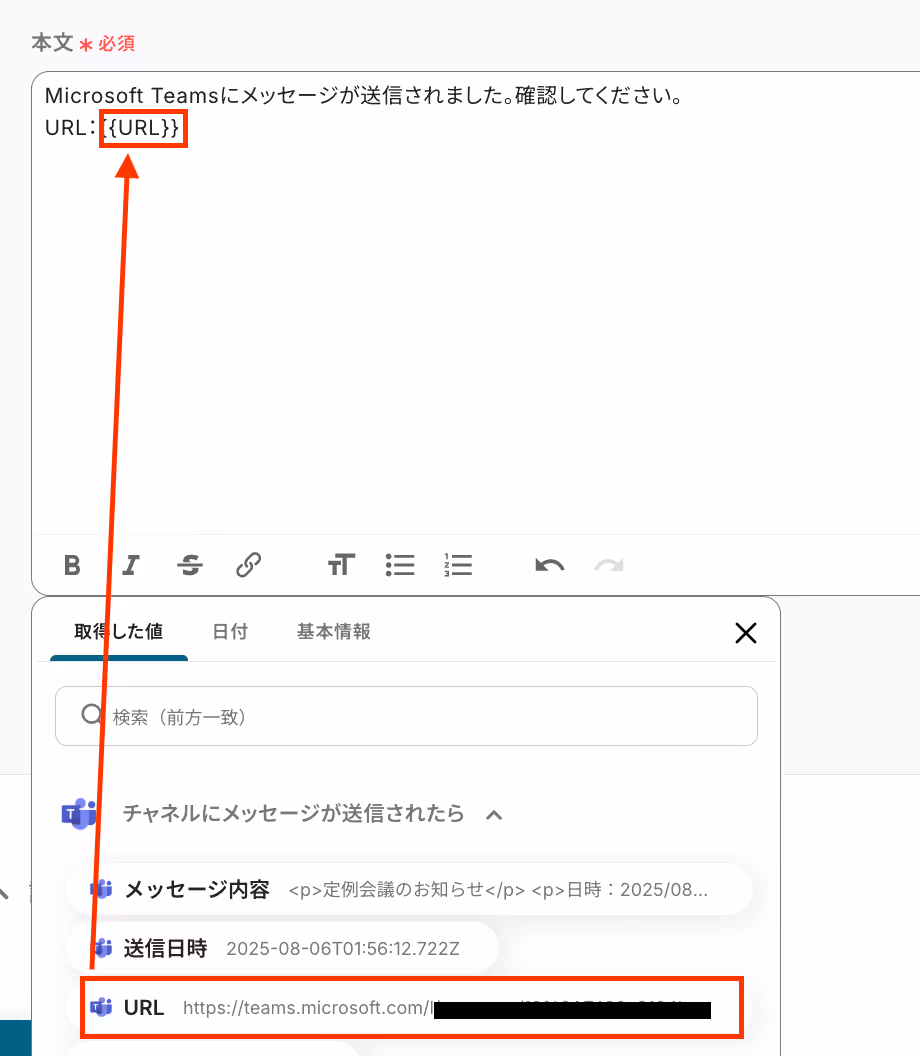Insert a hyperlink with the link icon
Screen dimensions: 920x1056
(x=249, y=565)
